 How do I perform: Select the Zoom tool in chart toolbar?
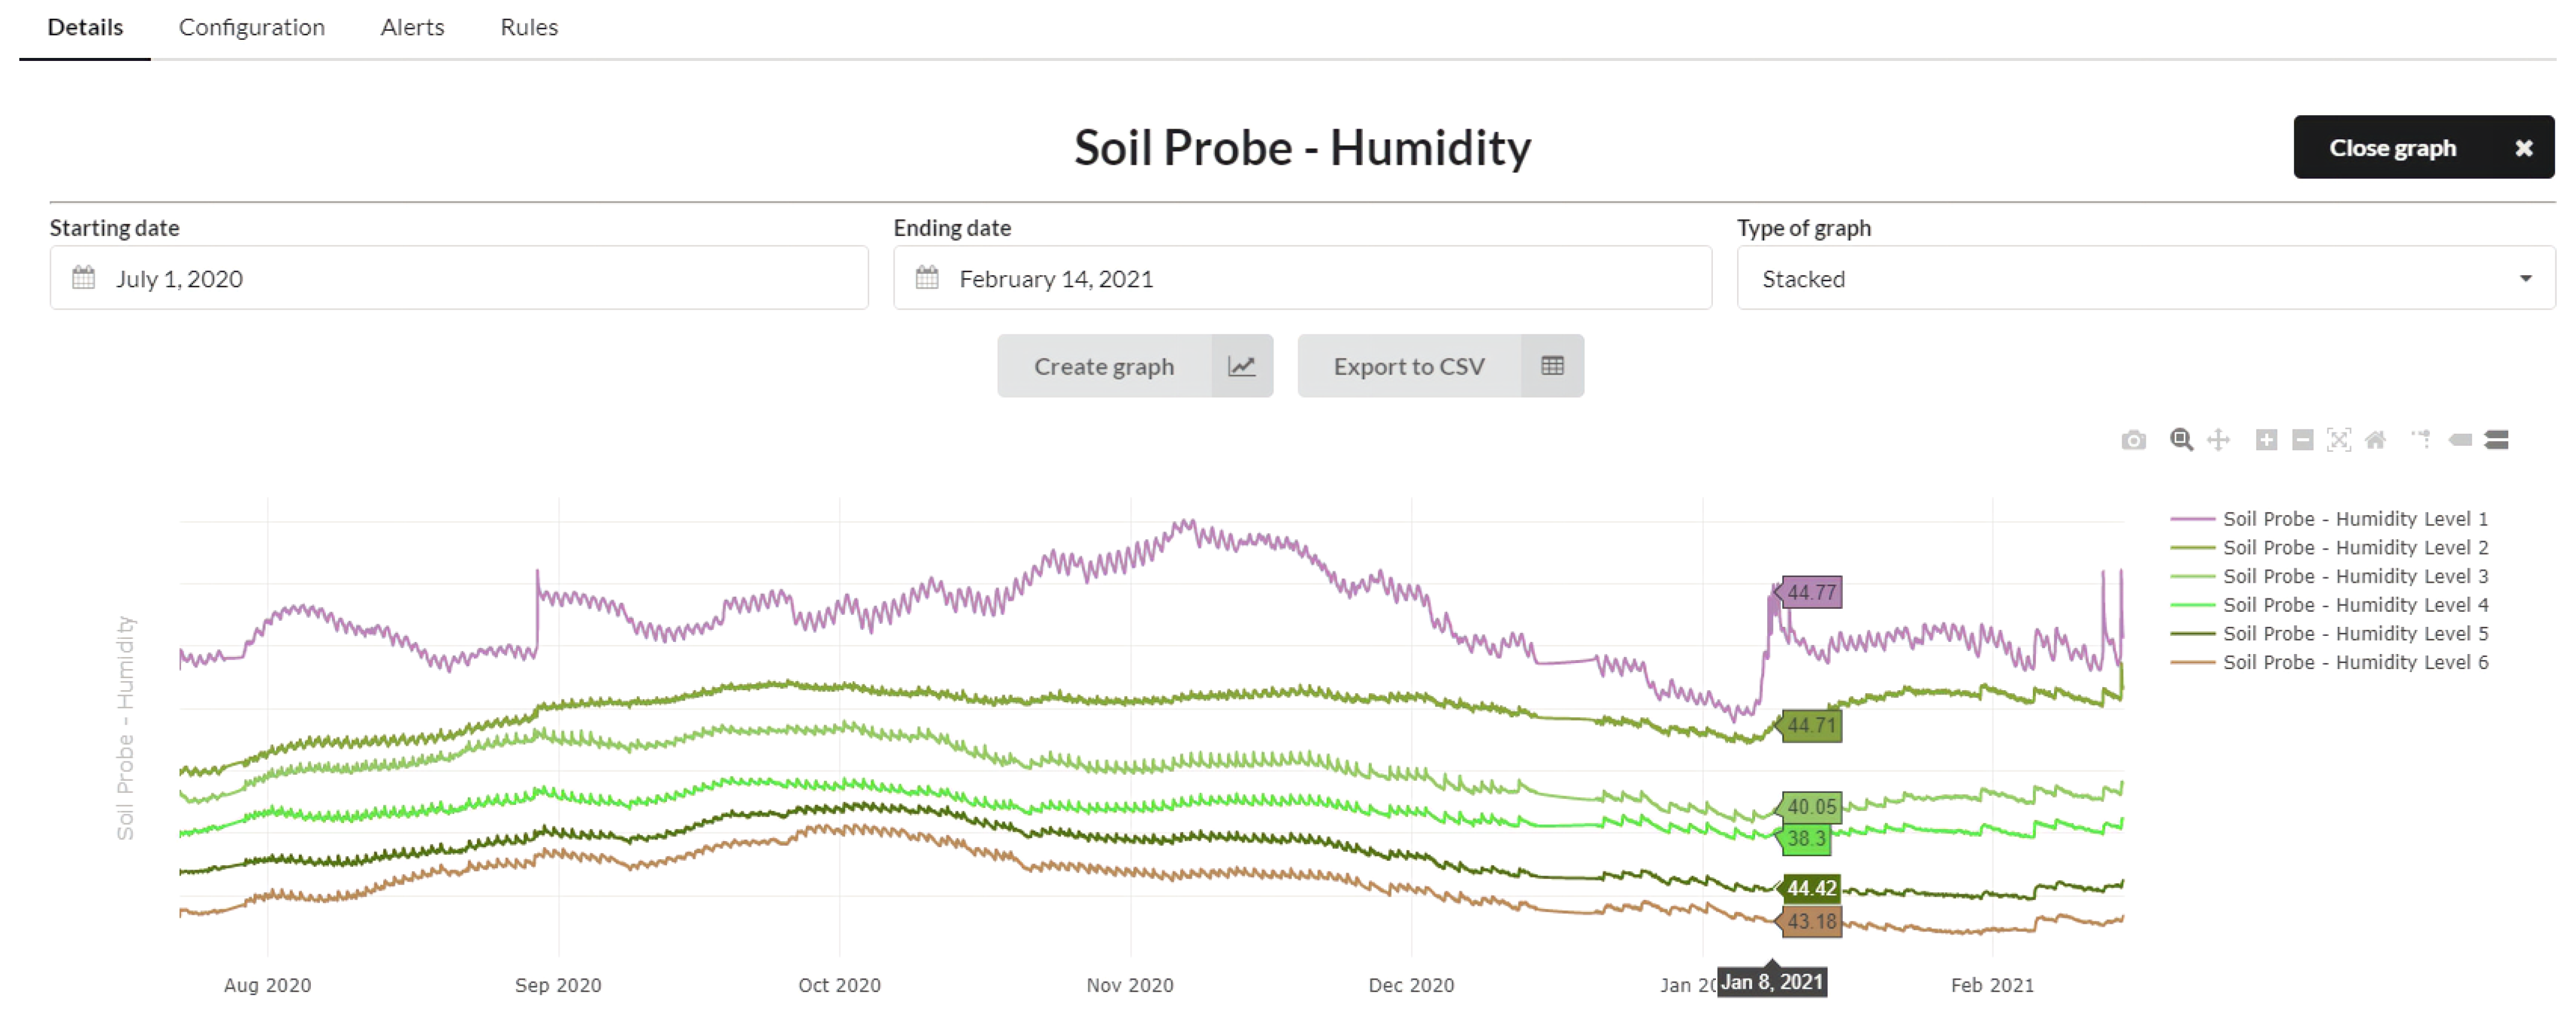[2181, 440]
